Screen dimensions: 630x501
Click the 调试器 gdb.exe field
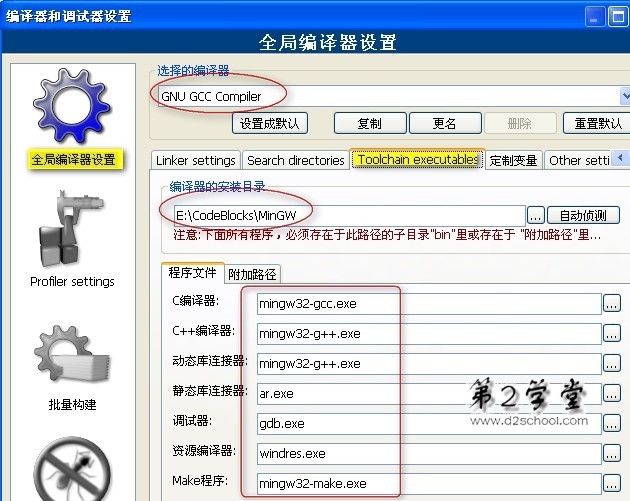click(x=429, y=423)
